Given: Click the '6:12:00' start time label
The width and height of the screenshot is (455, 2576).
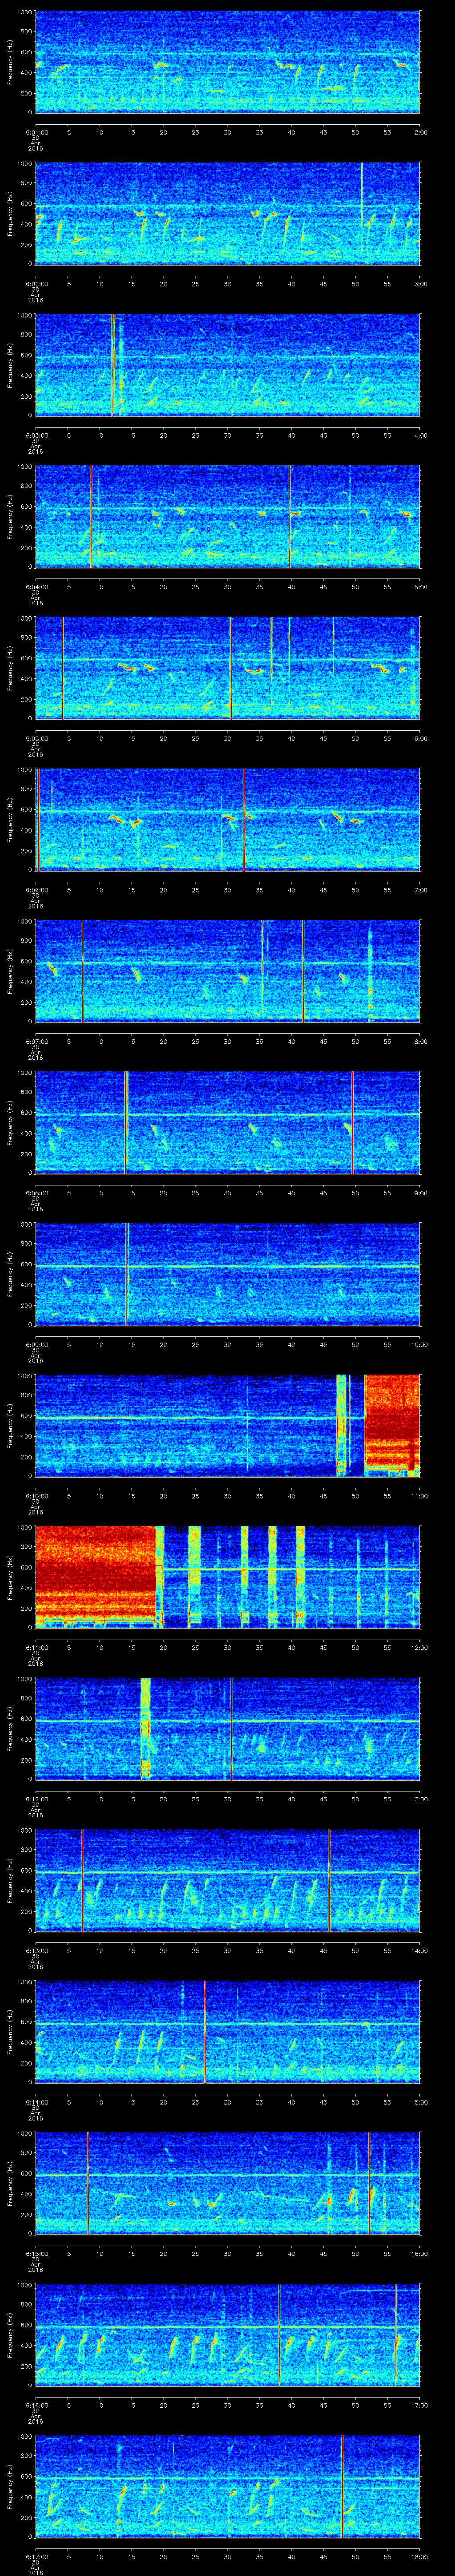Looking at the screenshot, I should point(36,1798).
